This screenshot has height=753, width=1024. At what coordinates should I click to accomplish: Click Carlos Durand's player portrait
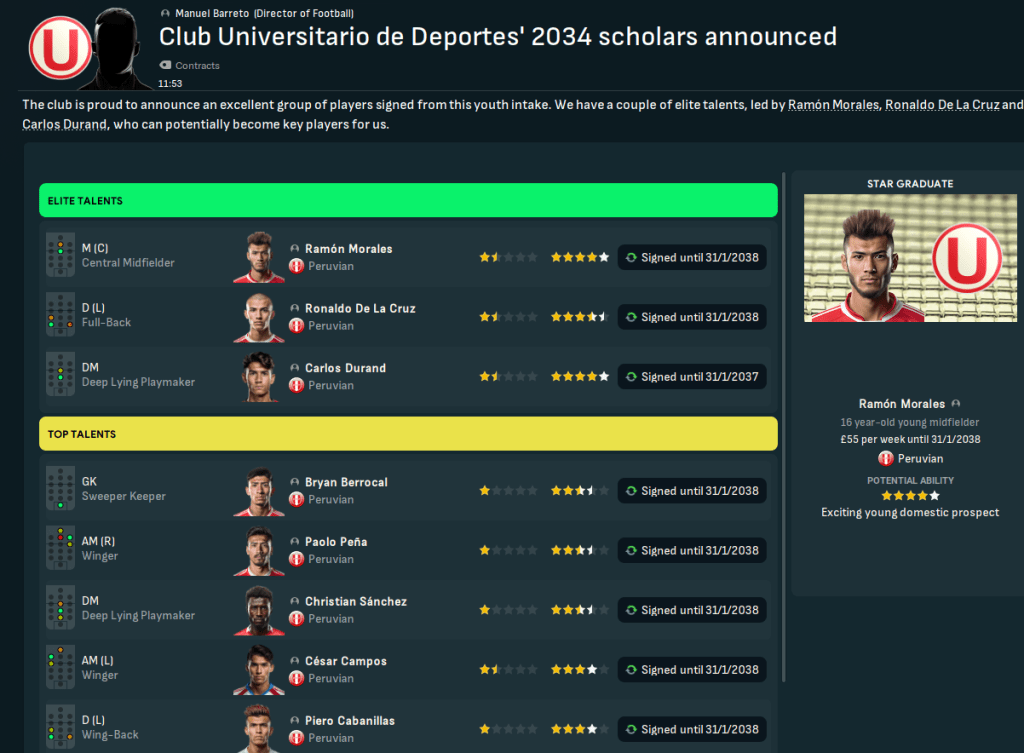point(259,377)
